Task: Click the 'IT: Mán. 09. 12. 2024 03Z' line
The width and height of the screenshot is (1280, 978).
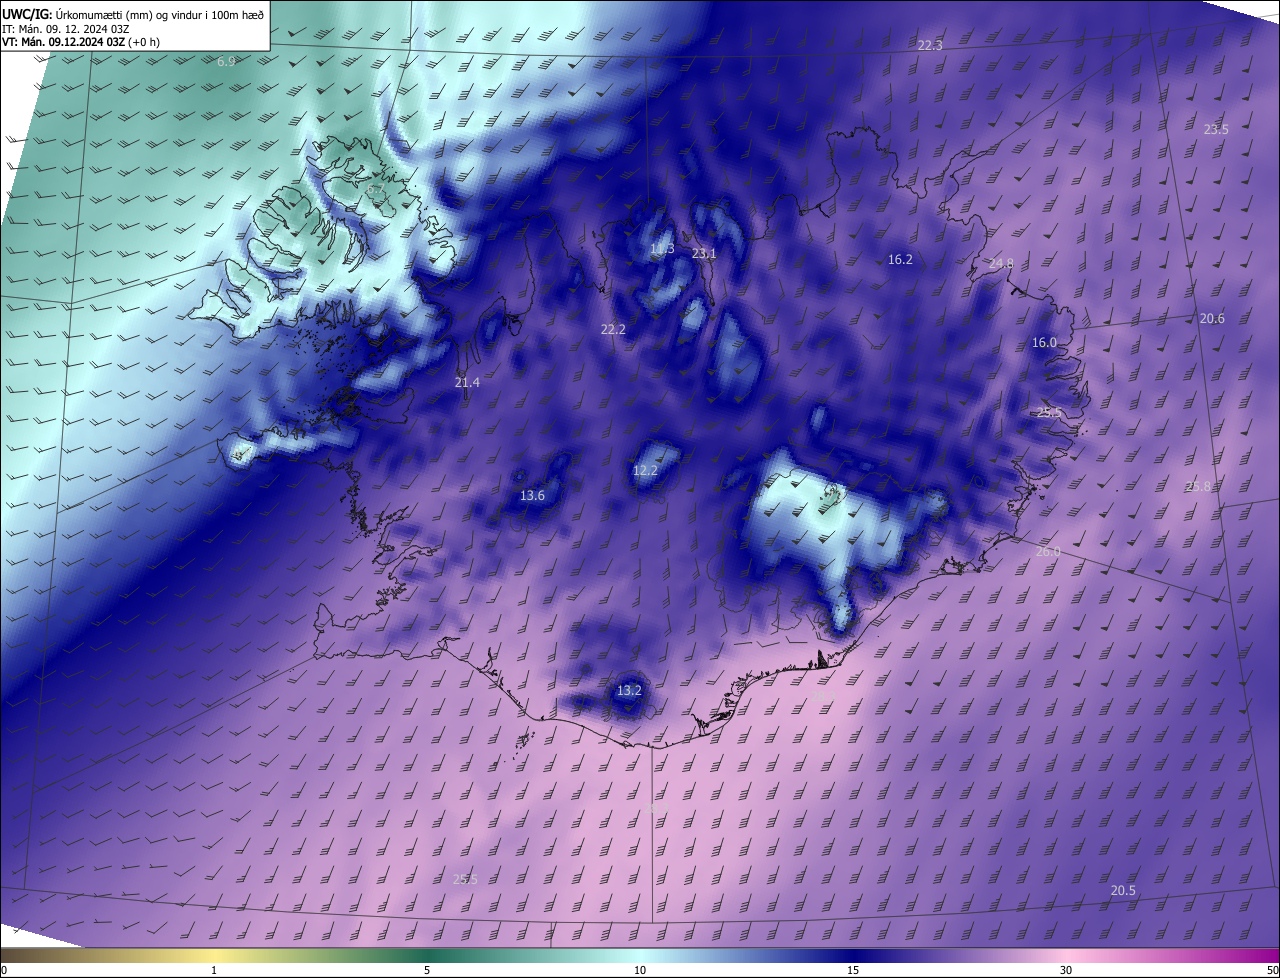Action: tap(66, 28)
